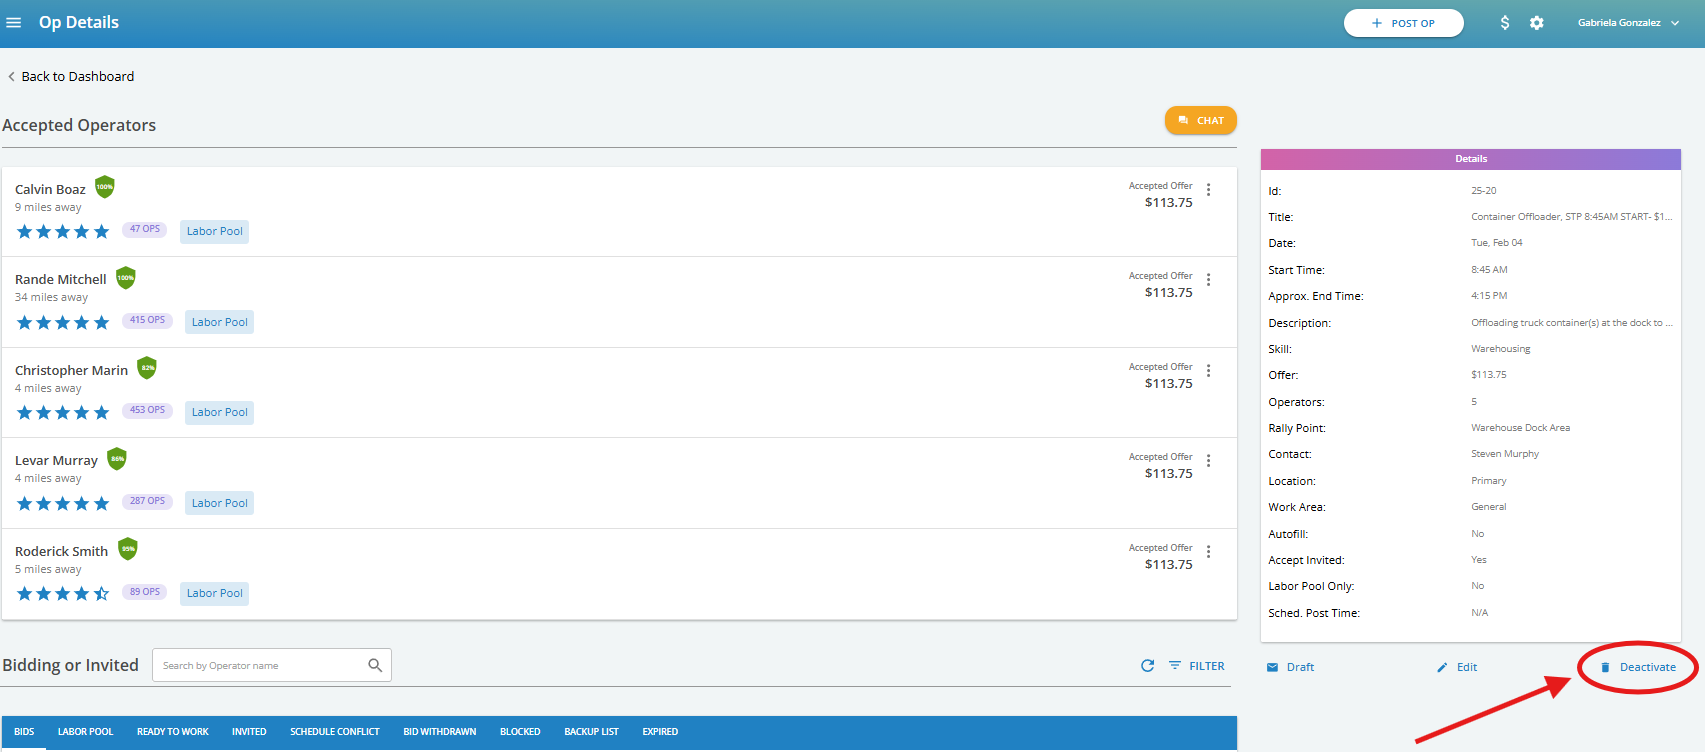Expand the Gabriela Gonzalez user dropdown
The width and height of the screenshot is (1705, 752).
click(1628, 22)
